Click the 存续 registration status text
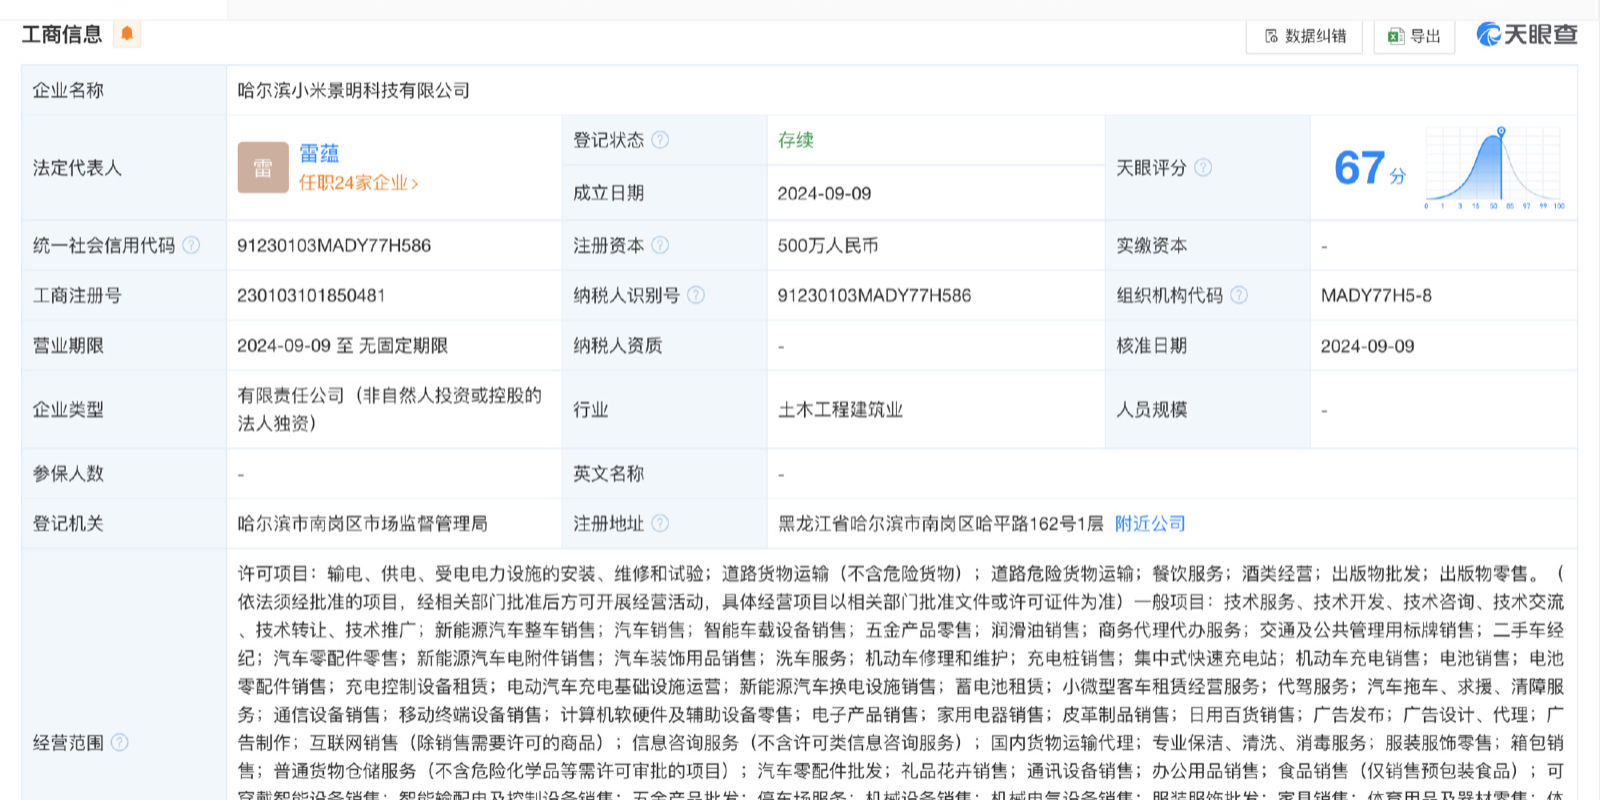The height and width of the screenshot is (800, 1600). pyautogui.click(x=796, y=140)
